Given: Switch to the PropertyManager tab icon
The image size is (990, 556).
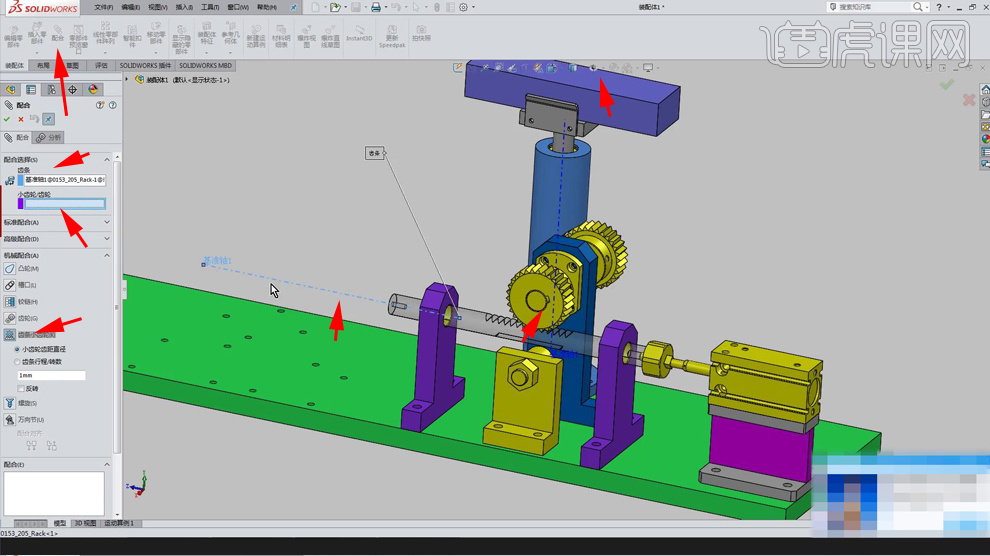Looking at the screenshot, I should point(31,90).
